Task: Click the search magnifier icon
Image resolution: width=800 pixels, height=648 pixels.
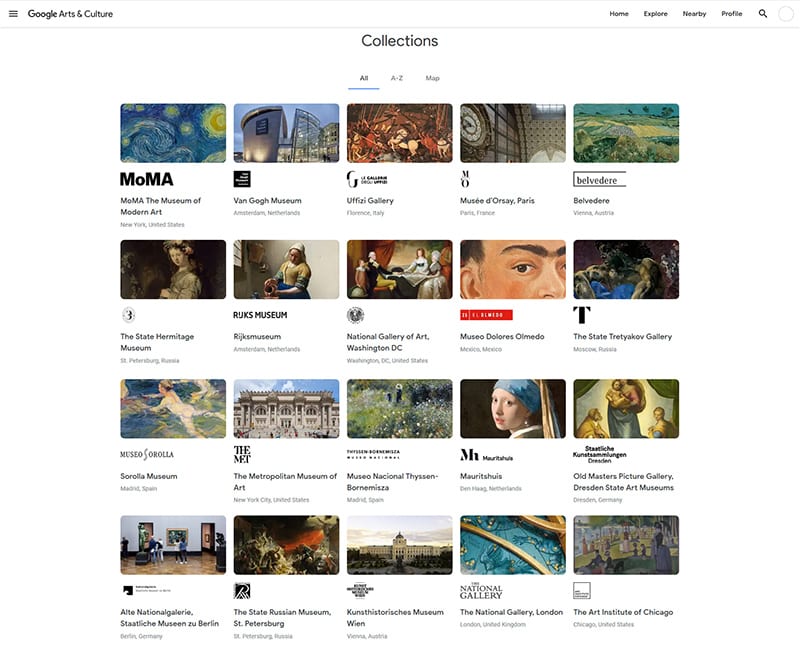Action: click(763, 14)
